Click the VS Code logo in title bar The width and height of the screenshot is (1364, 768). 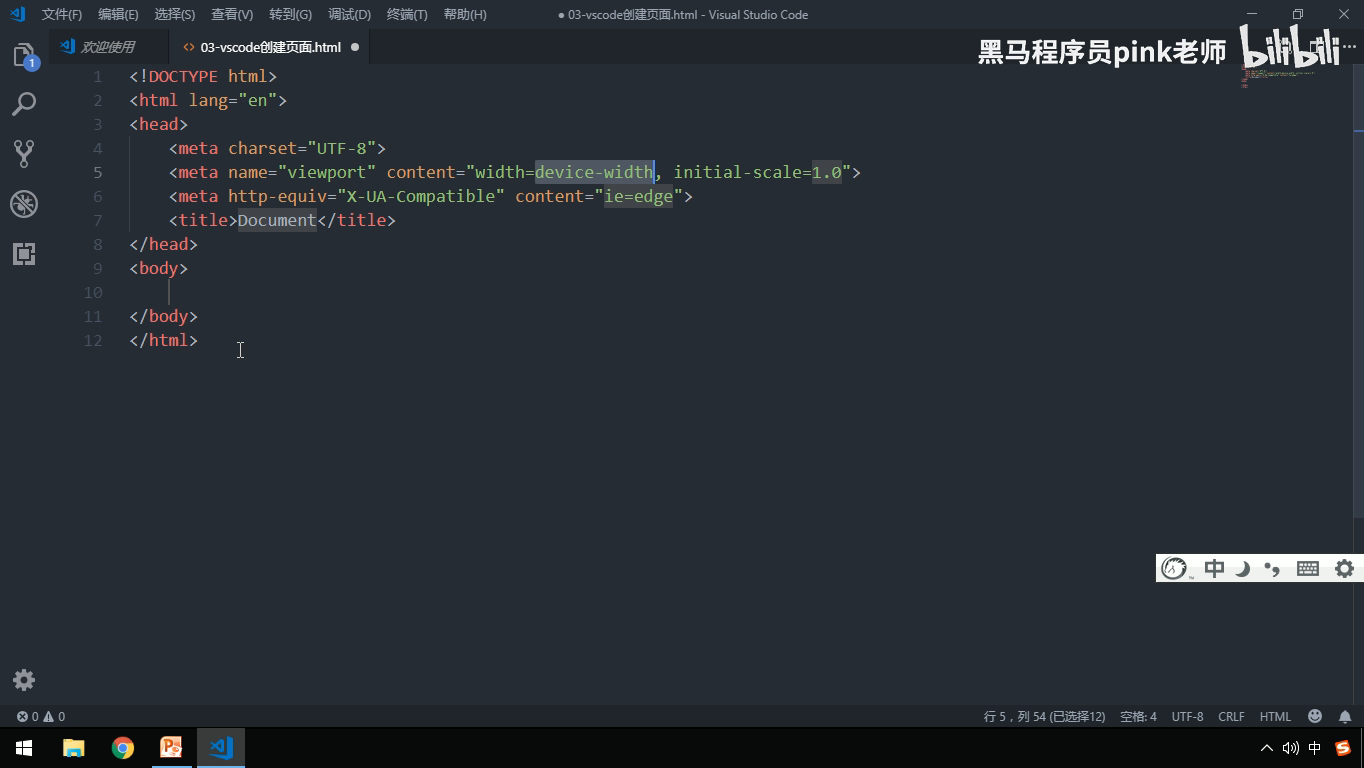17,14
